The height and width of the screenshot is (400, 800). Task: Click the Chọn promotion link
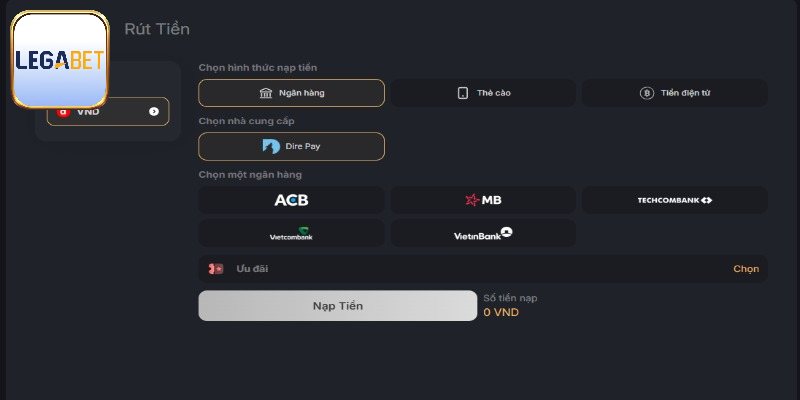click(x=746, y=269)
